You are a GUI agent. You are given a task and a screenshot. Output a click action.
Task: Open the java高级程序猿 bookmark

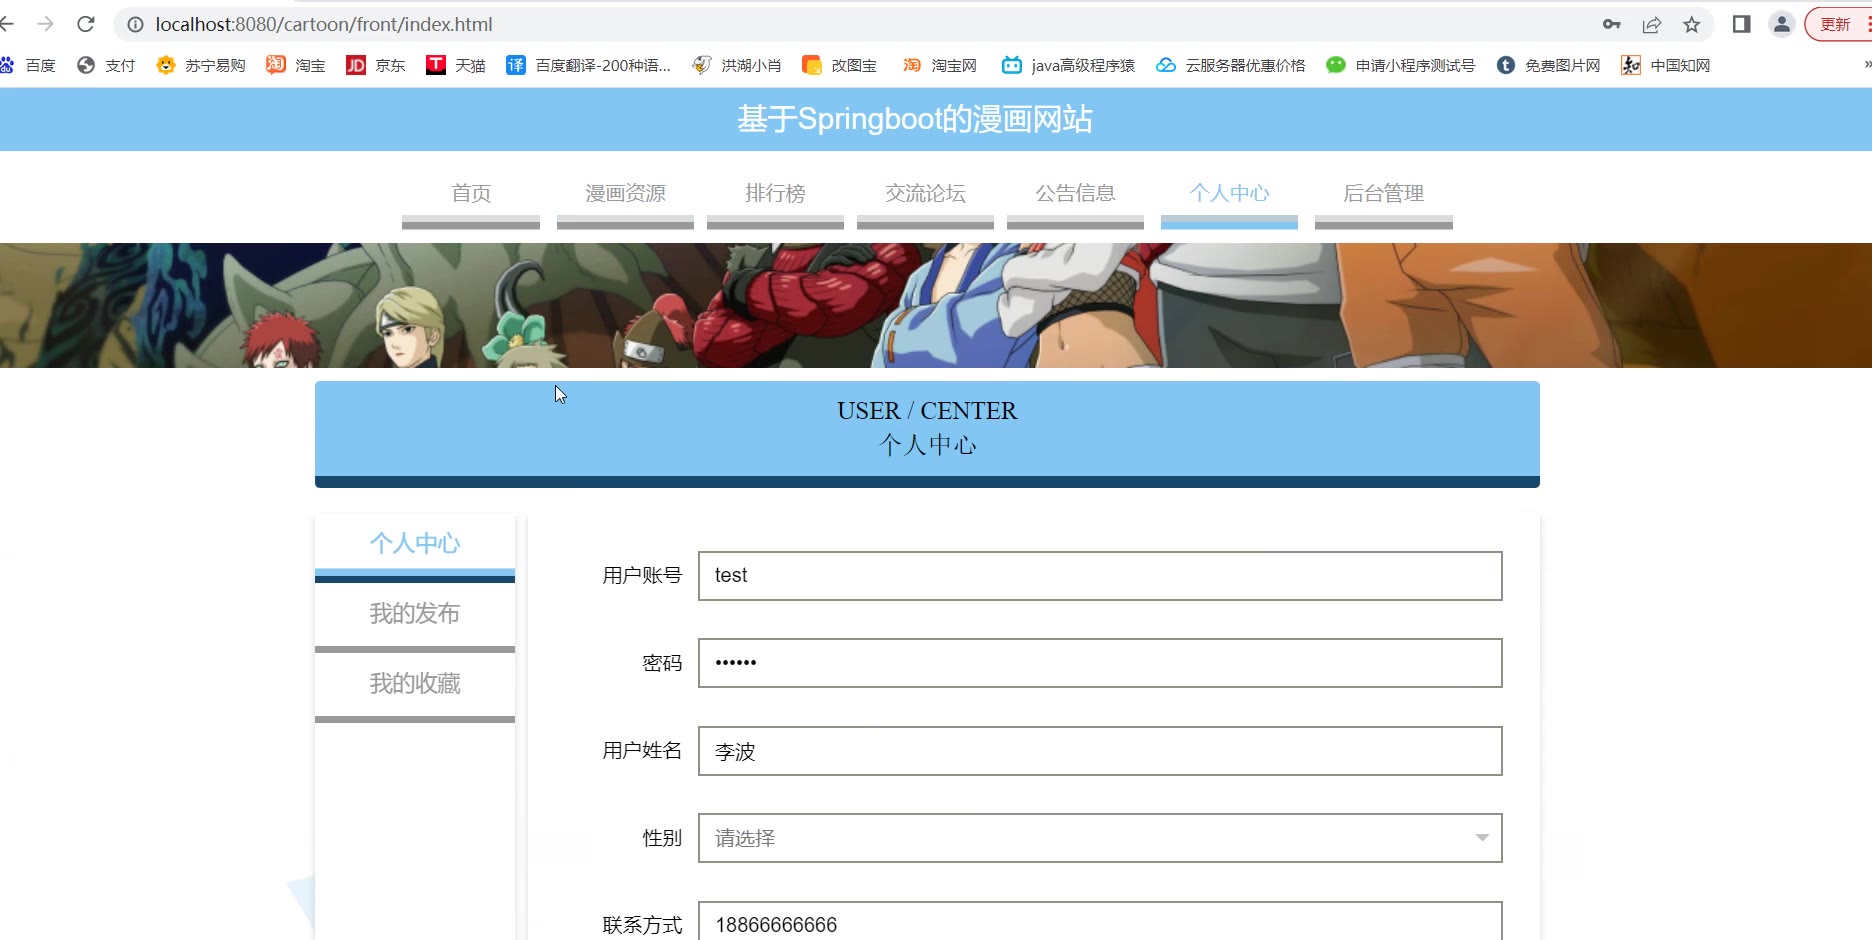(1069, 65)
